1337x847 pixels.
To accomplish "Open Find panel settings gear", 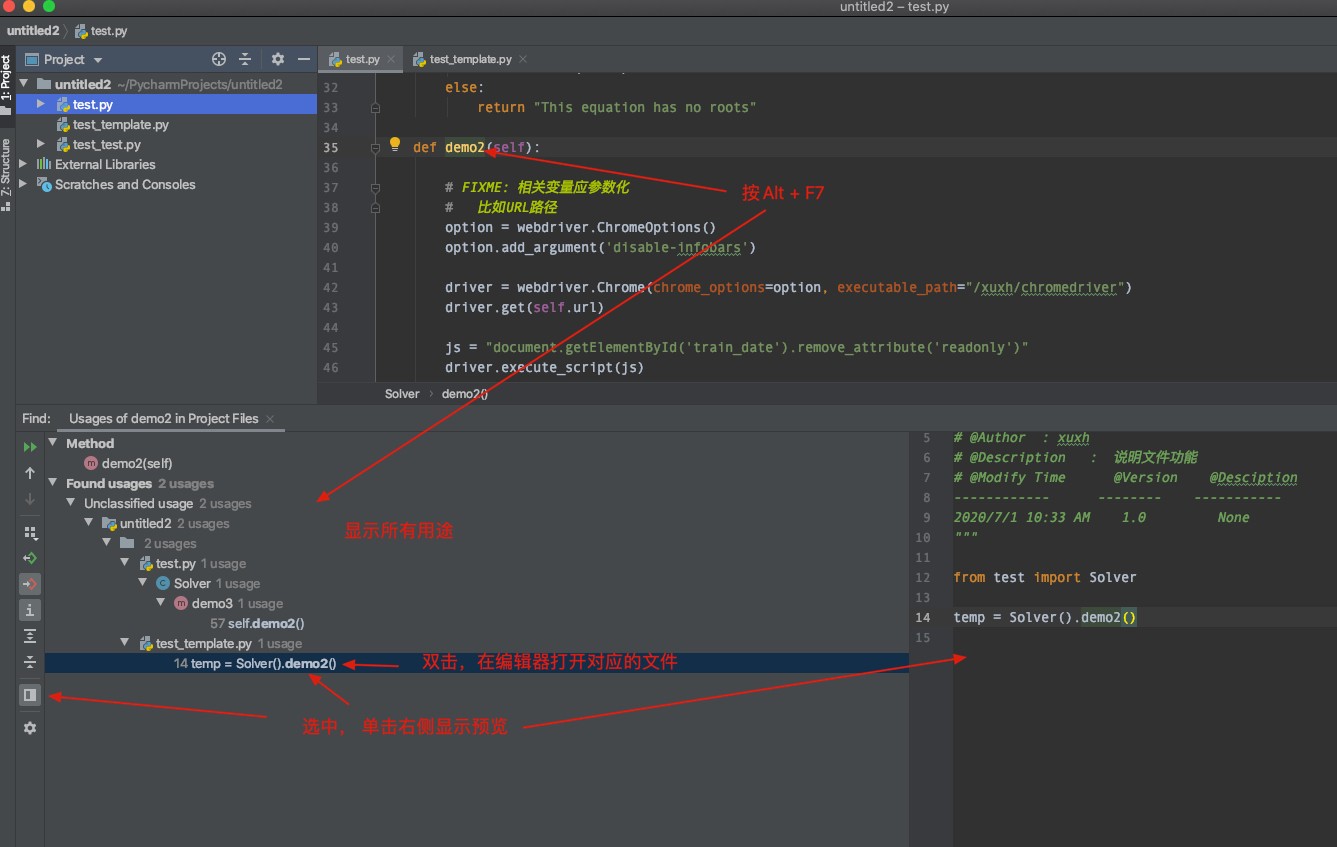I will pyautogui.click(x=30, y=728).
